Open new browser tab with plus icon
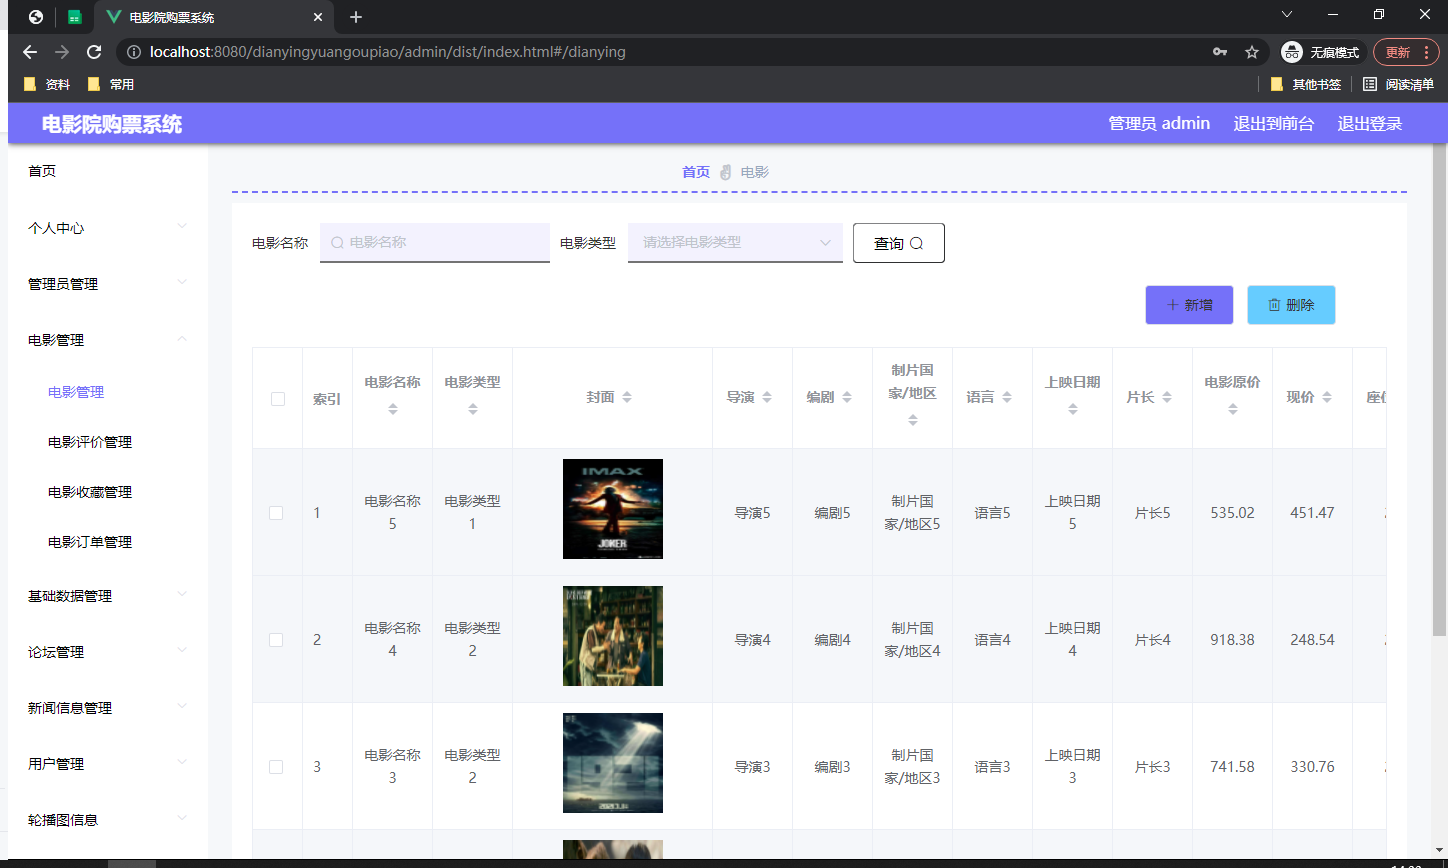Viewport: 1448px width, 868px height. [x=356, y=17]
